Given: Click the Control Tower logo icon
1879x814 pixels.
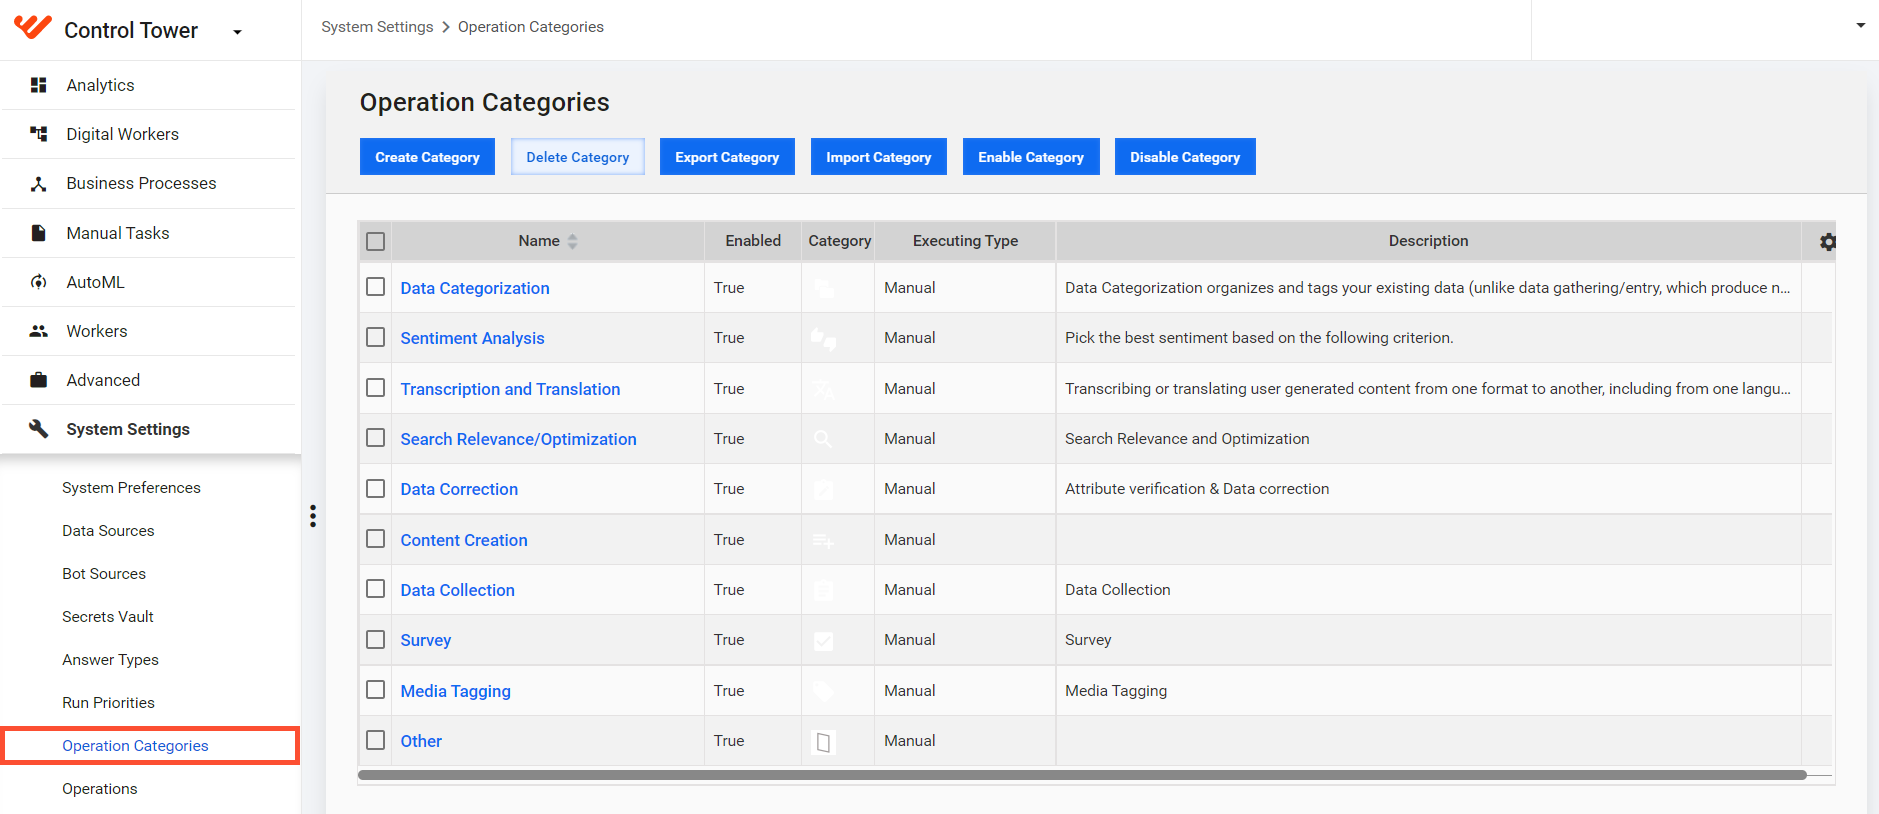Looking at the screenshot, I should coord(33,27).
